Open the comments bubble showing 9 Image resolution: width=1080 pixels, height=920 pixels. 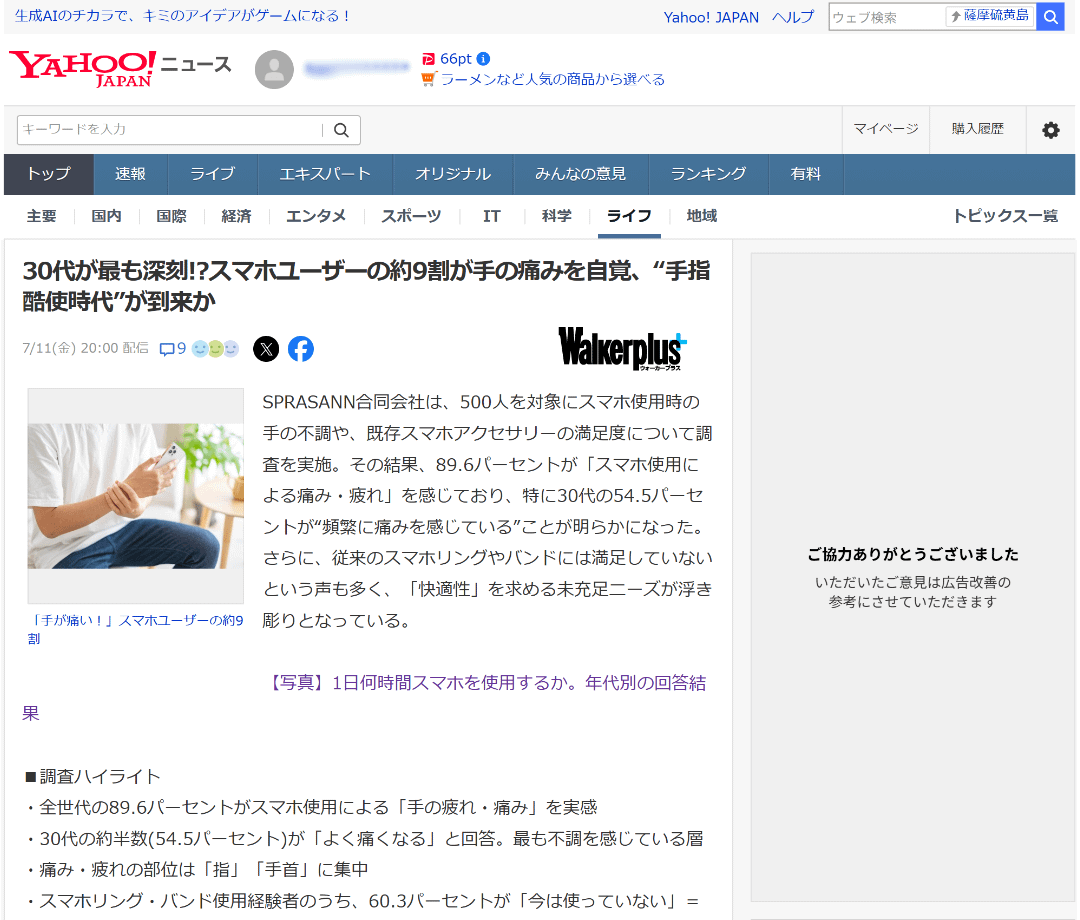pyautogui.click(x=173, y=349)
